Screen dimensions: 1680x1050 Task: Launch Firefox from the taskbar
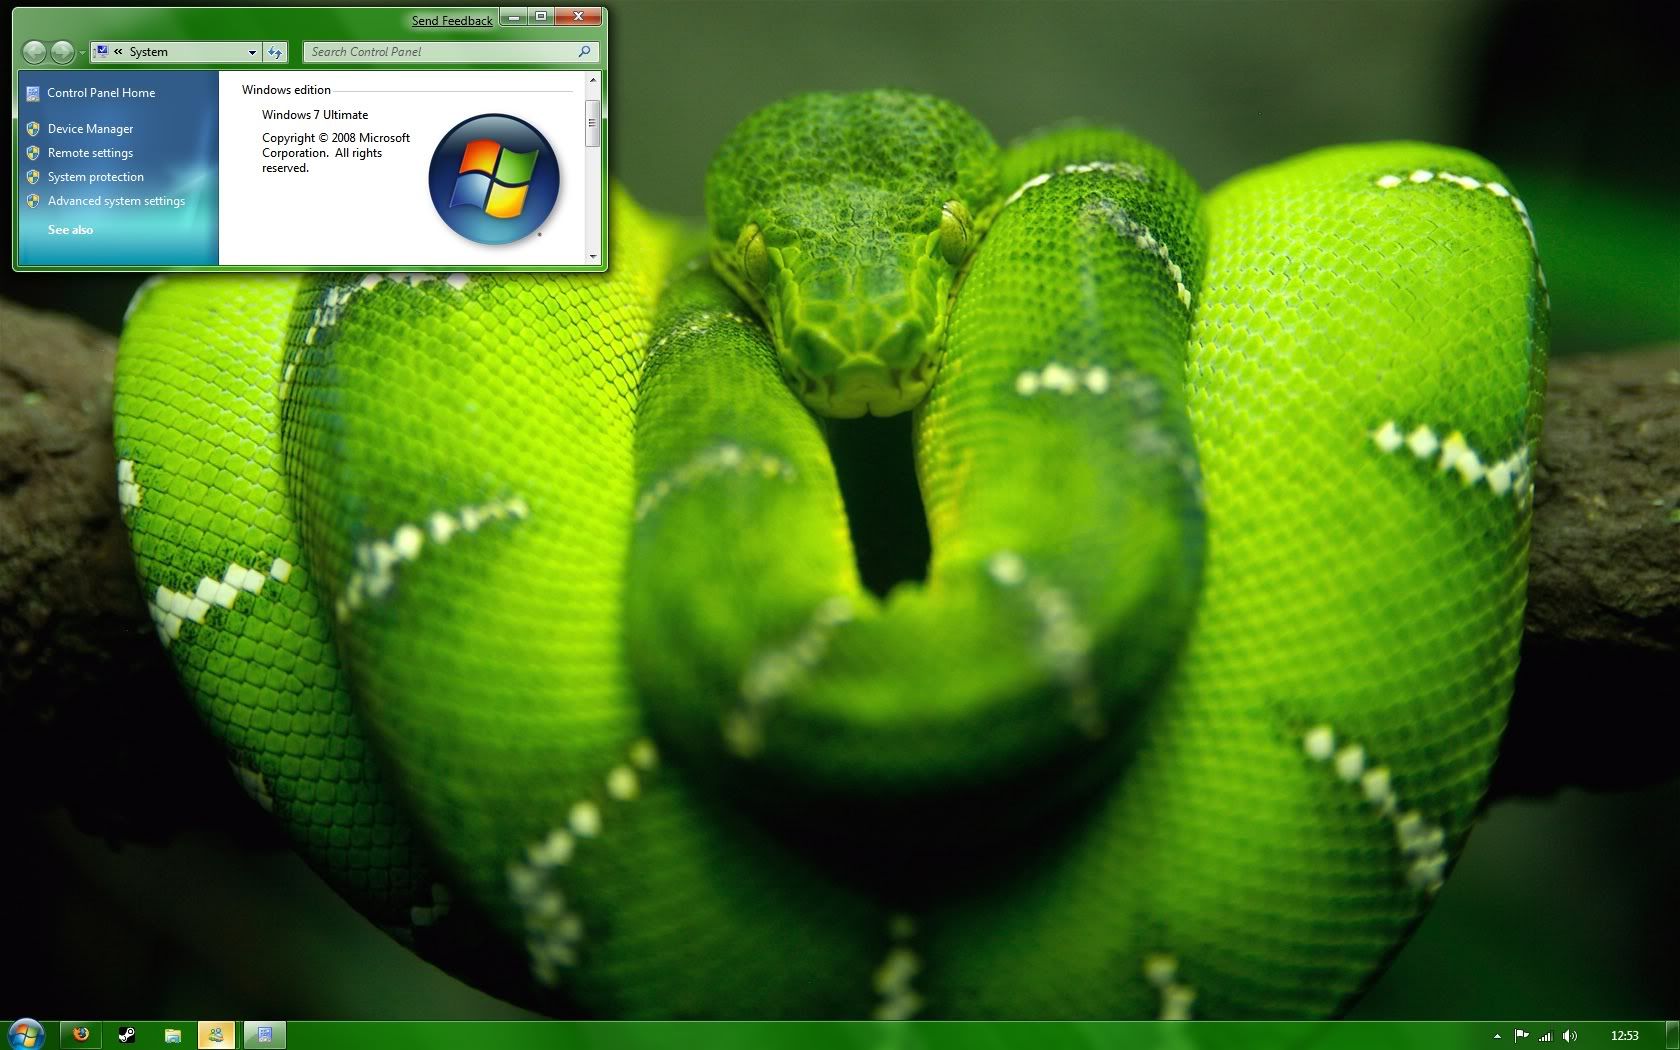click(81, 1035)
